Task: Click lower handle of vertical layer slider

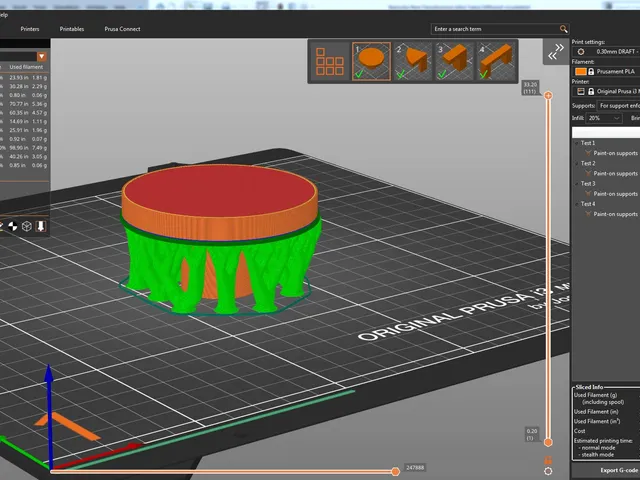Action: pos(548,442)
